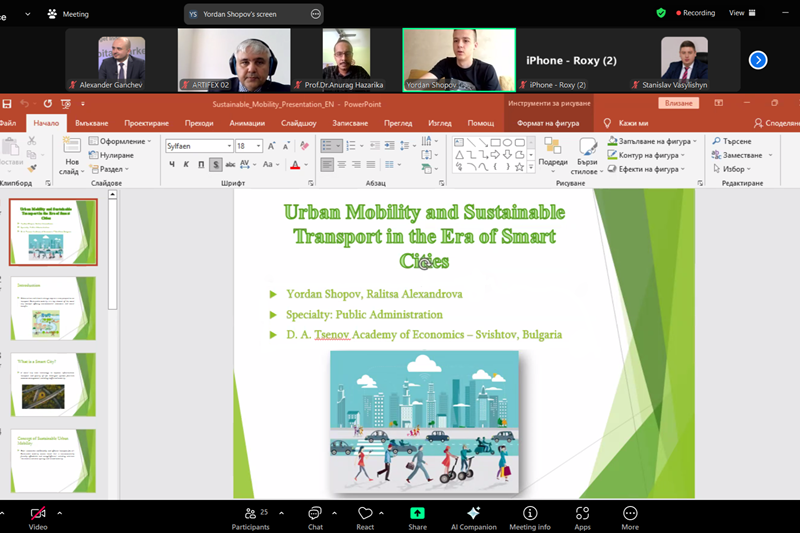800x533 pixels.
Task: Toggle the Zoom Video camera on
Action: (38, 513)
